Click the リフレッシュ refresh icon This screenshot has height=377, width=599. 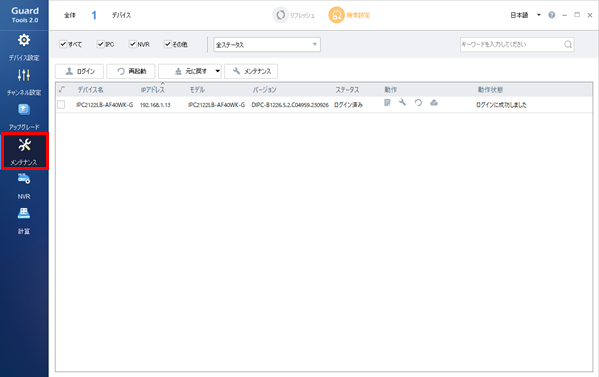tap(280, 15)
